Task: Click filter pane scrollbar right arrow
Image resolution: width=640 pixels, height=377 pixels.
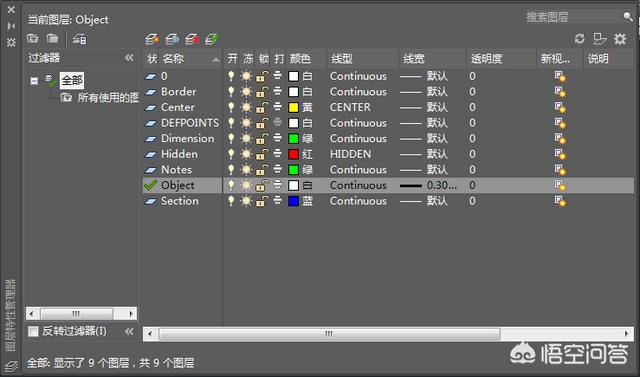Action: (x=131, y=314)
